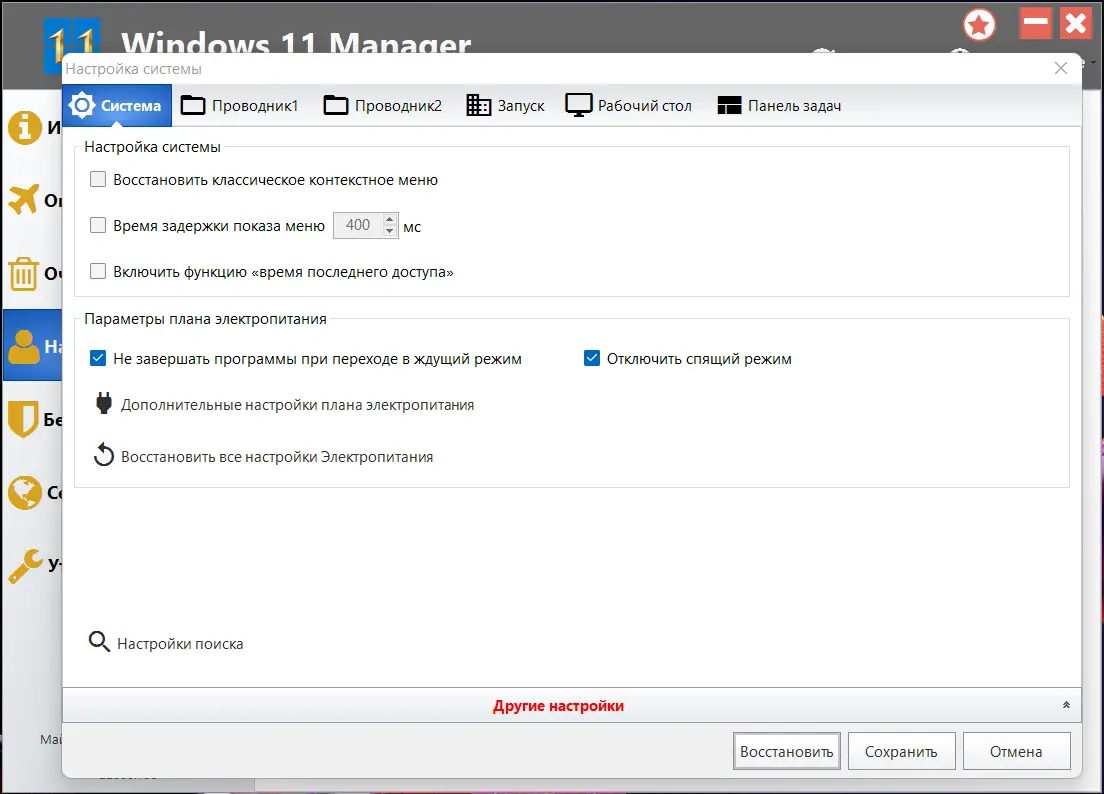Image resolution: width=1104 pixels, height=794 pixels.
Task: Click the gear icon on Система tab
Action: click(82, 105)
